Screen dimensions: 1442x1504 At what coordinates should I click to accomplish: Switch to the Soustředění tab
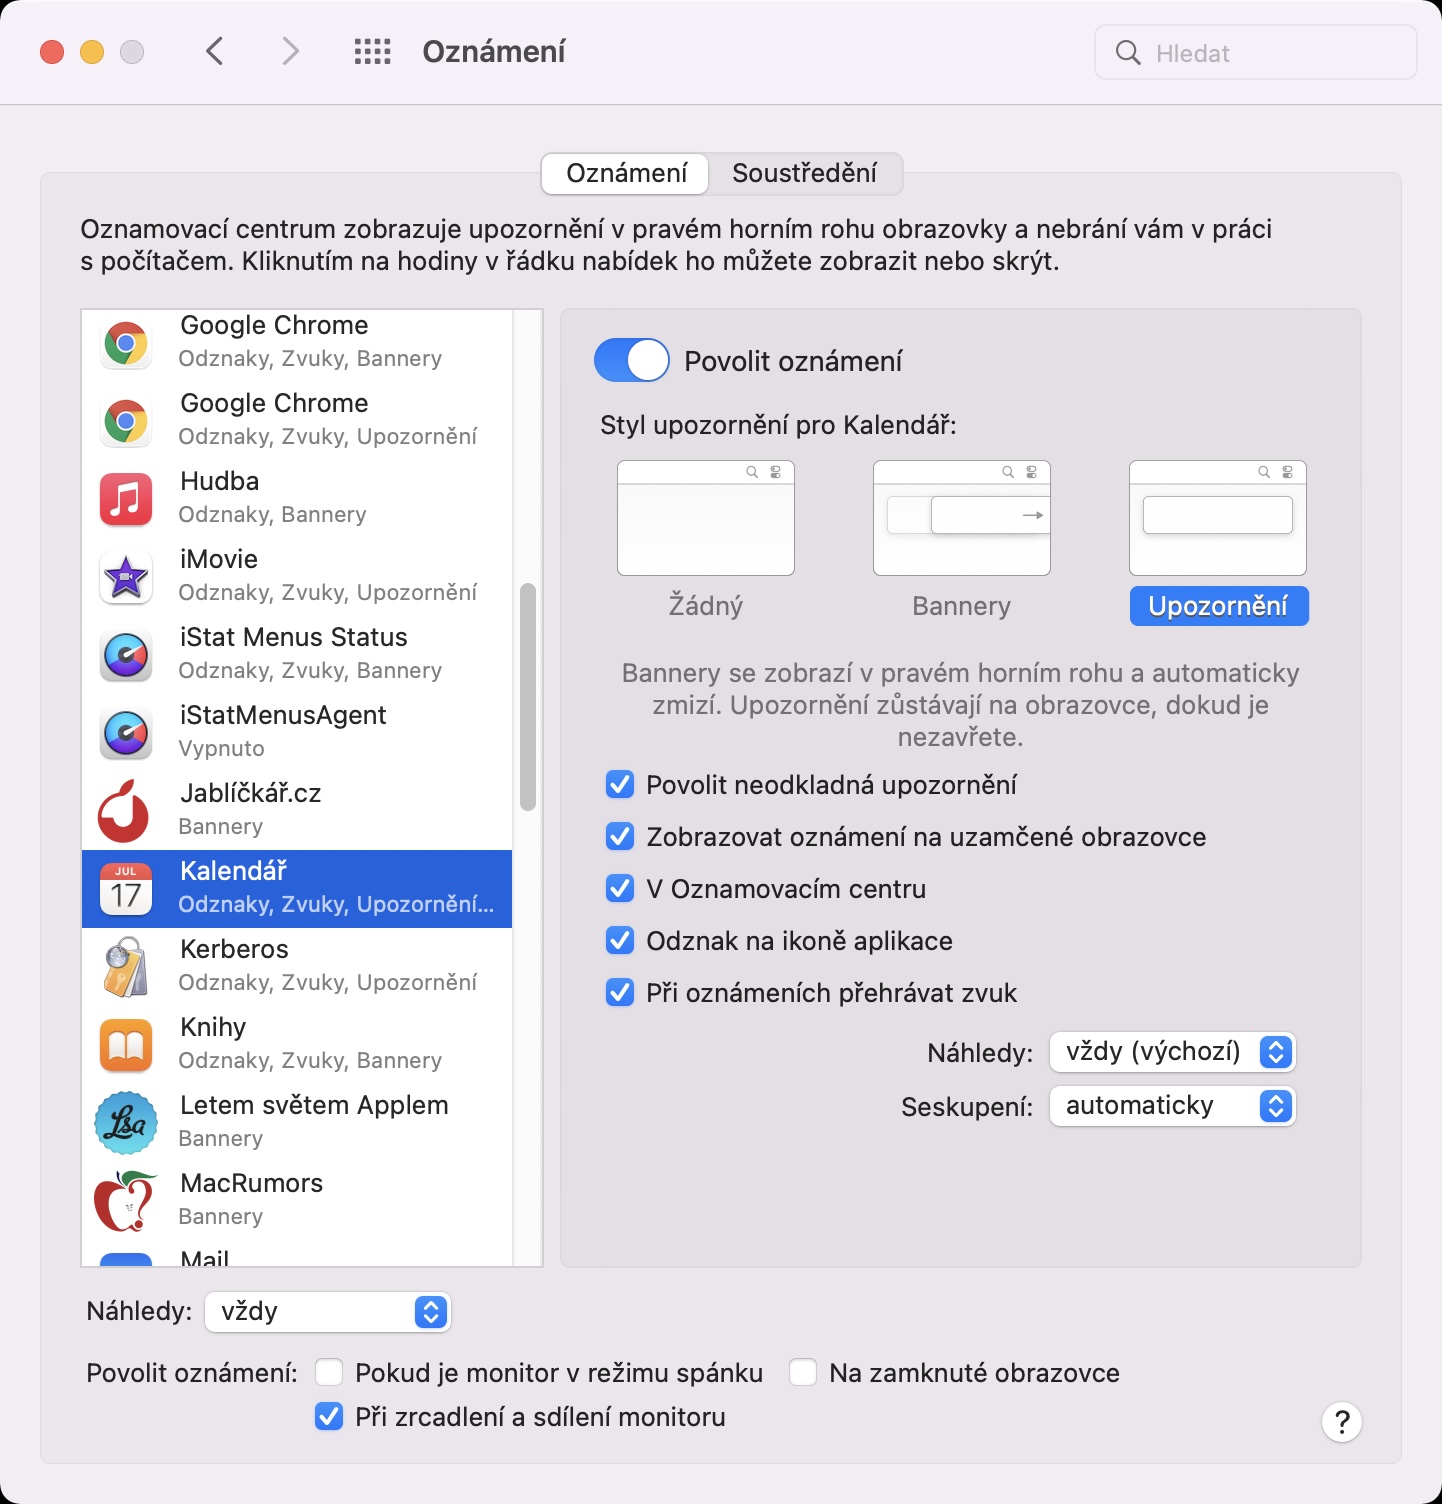[x=804, y=173]
